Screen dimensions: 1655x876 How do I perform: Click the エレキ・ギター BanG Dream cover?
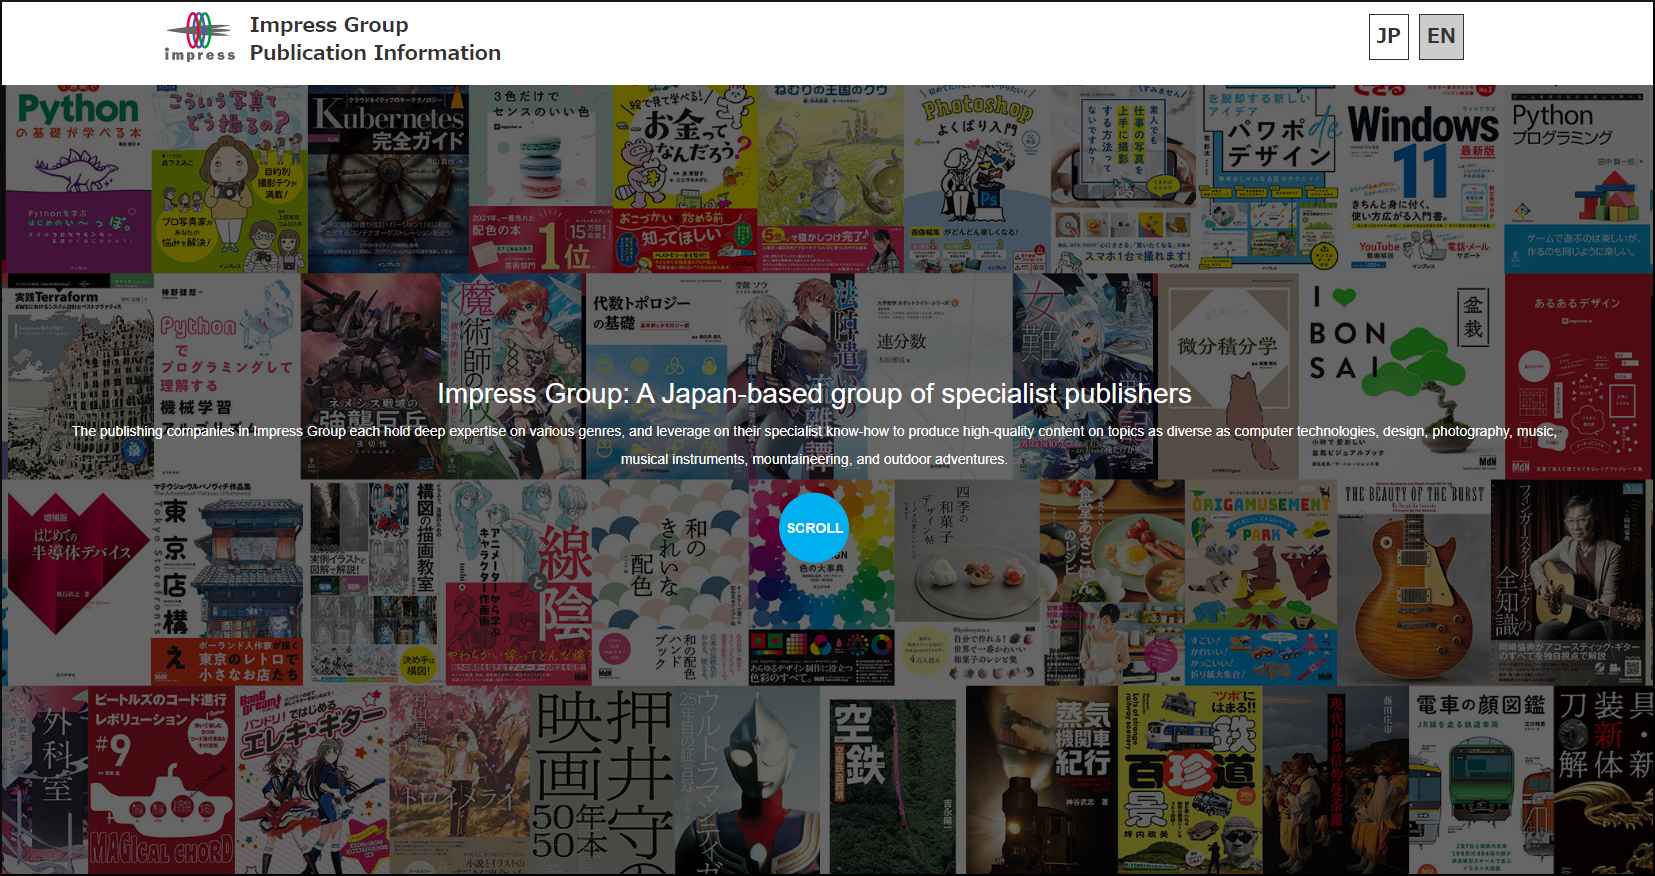pyautogui.click(x=312, y=780)
